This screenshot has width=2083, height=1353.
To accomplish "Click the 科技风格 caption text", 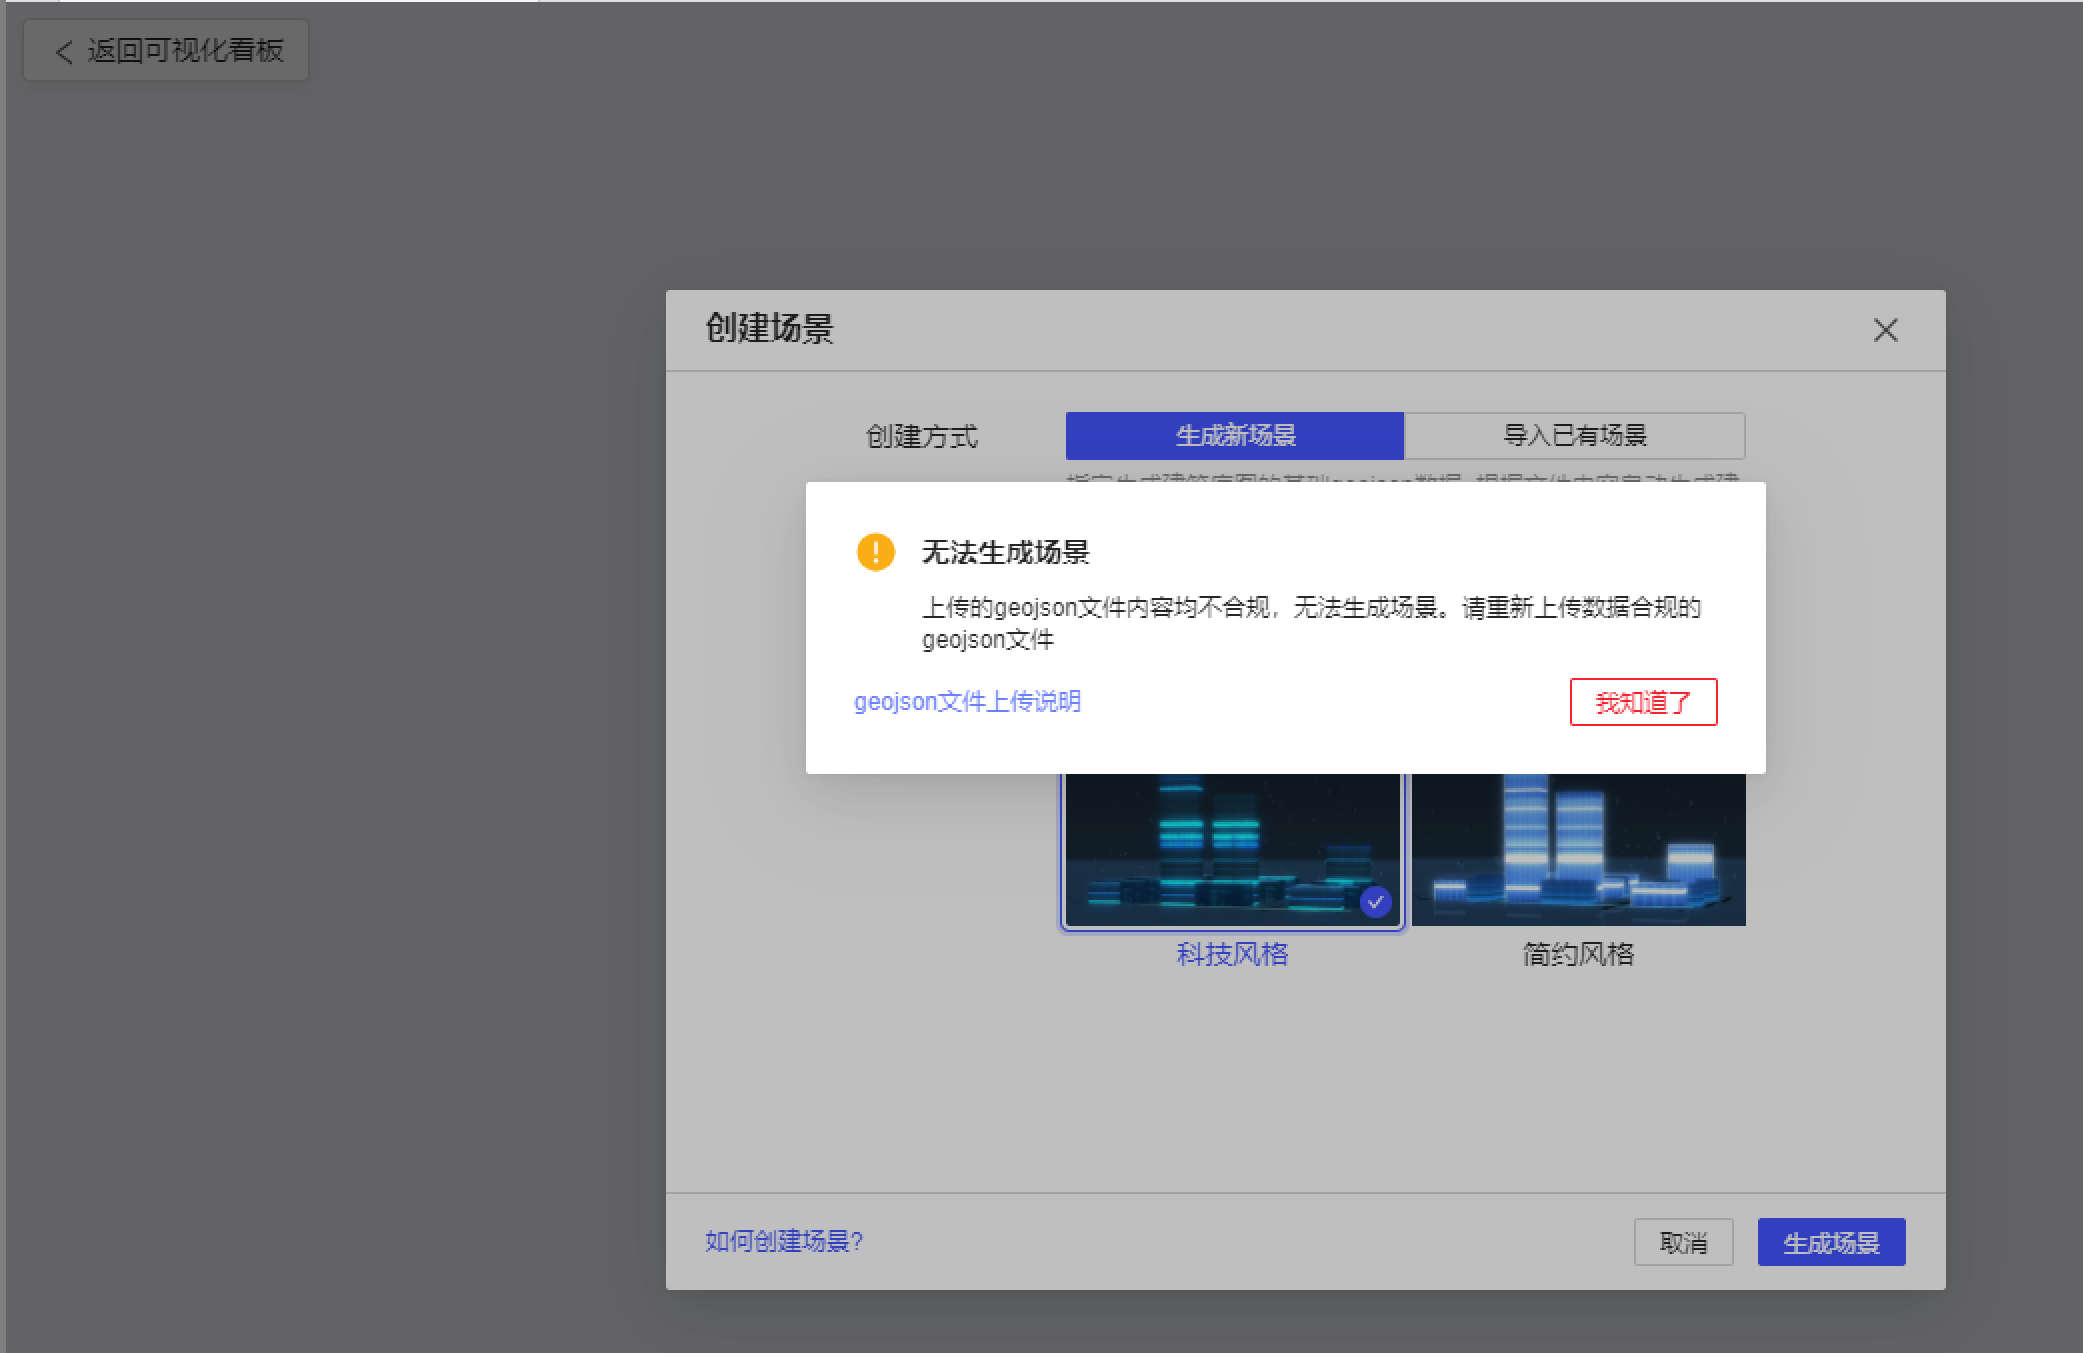I will pyautogui.click(x=1232, y=954).
